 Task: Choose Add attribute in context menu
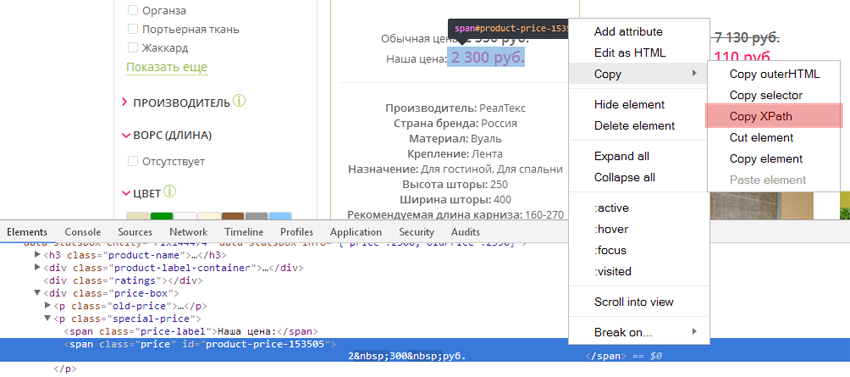(628, 31)
